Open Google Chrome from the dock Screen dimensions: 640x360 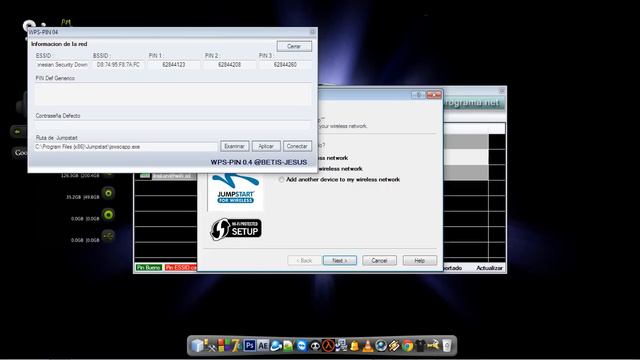tap(407, 346)
